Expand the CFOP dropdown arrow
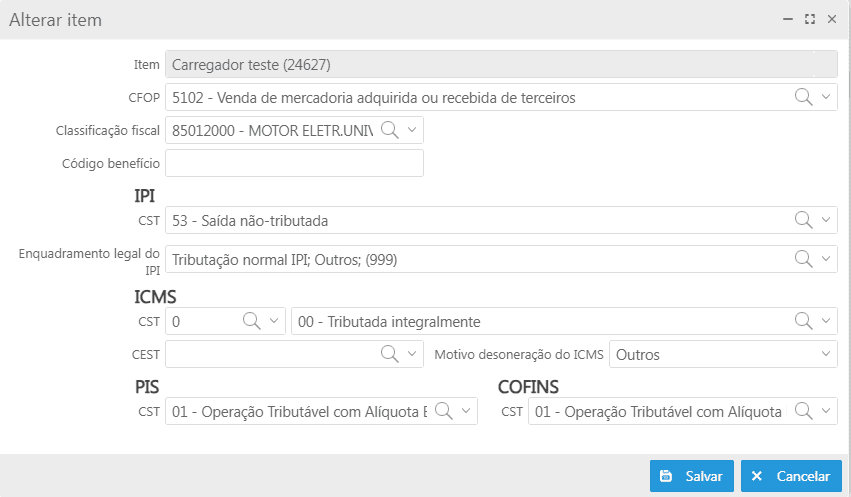Image resolution: width=851 pixels, height=497 pixels. 826,97
